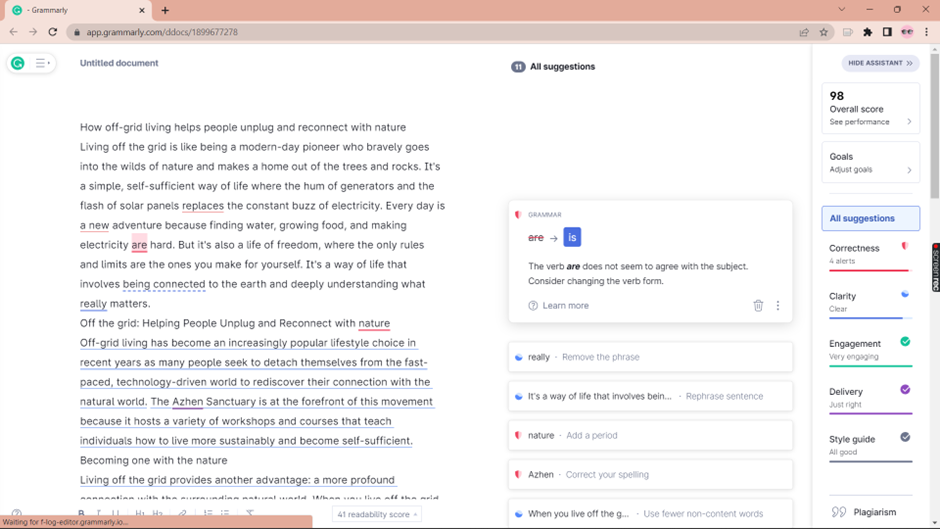This screenshot has height=529, width=940.
Task: Bookmark this page with star icon
Action: pyautogui.click(x=823, y=32)
